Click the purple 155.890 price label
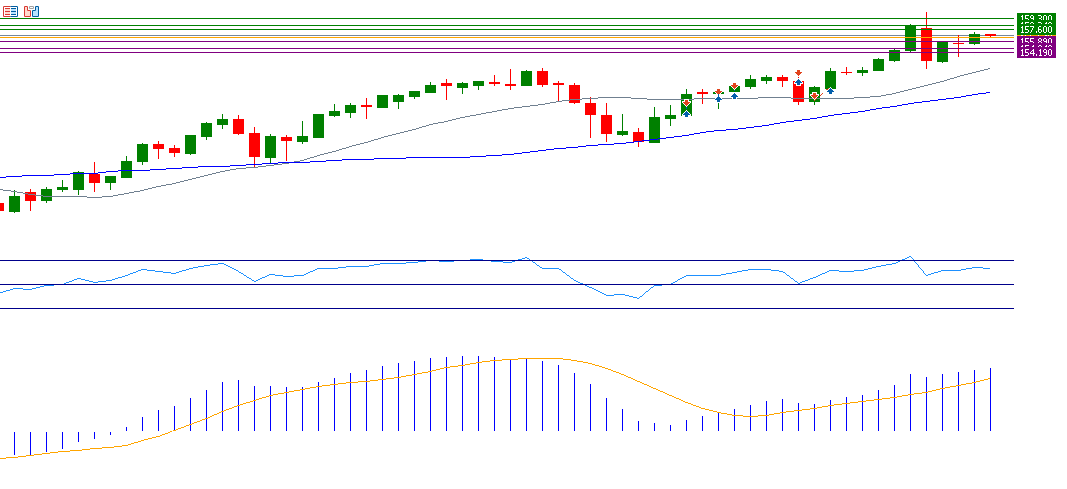 1035,42
